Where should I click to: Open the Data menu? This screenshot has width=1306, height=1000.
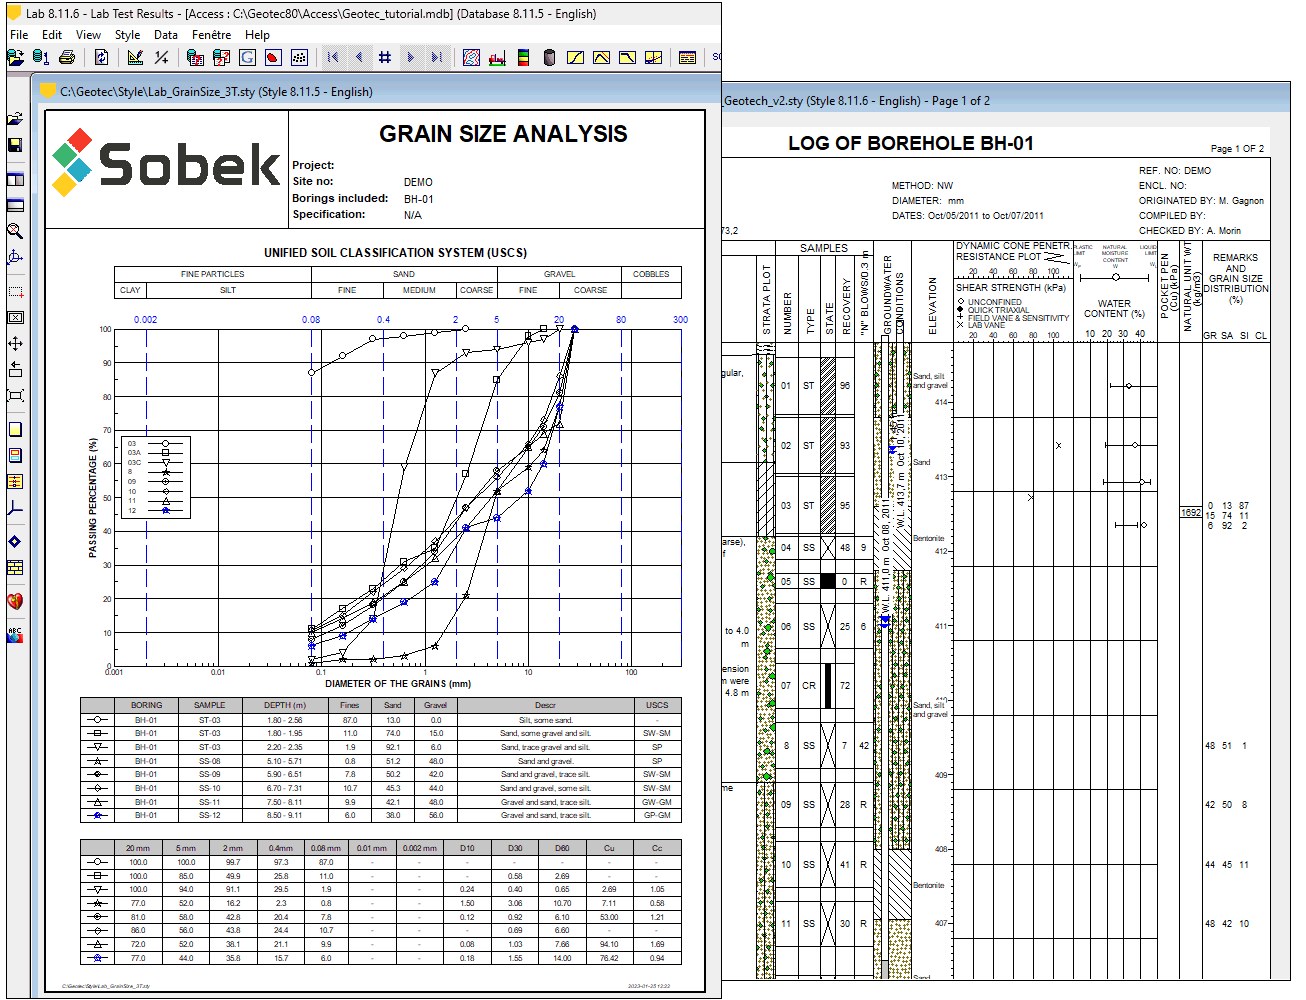click(166, 34)
